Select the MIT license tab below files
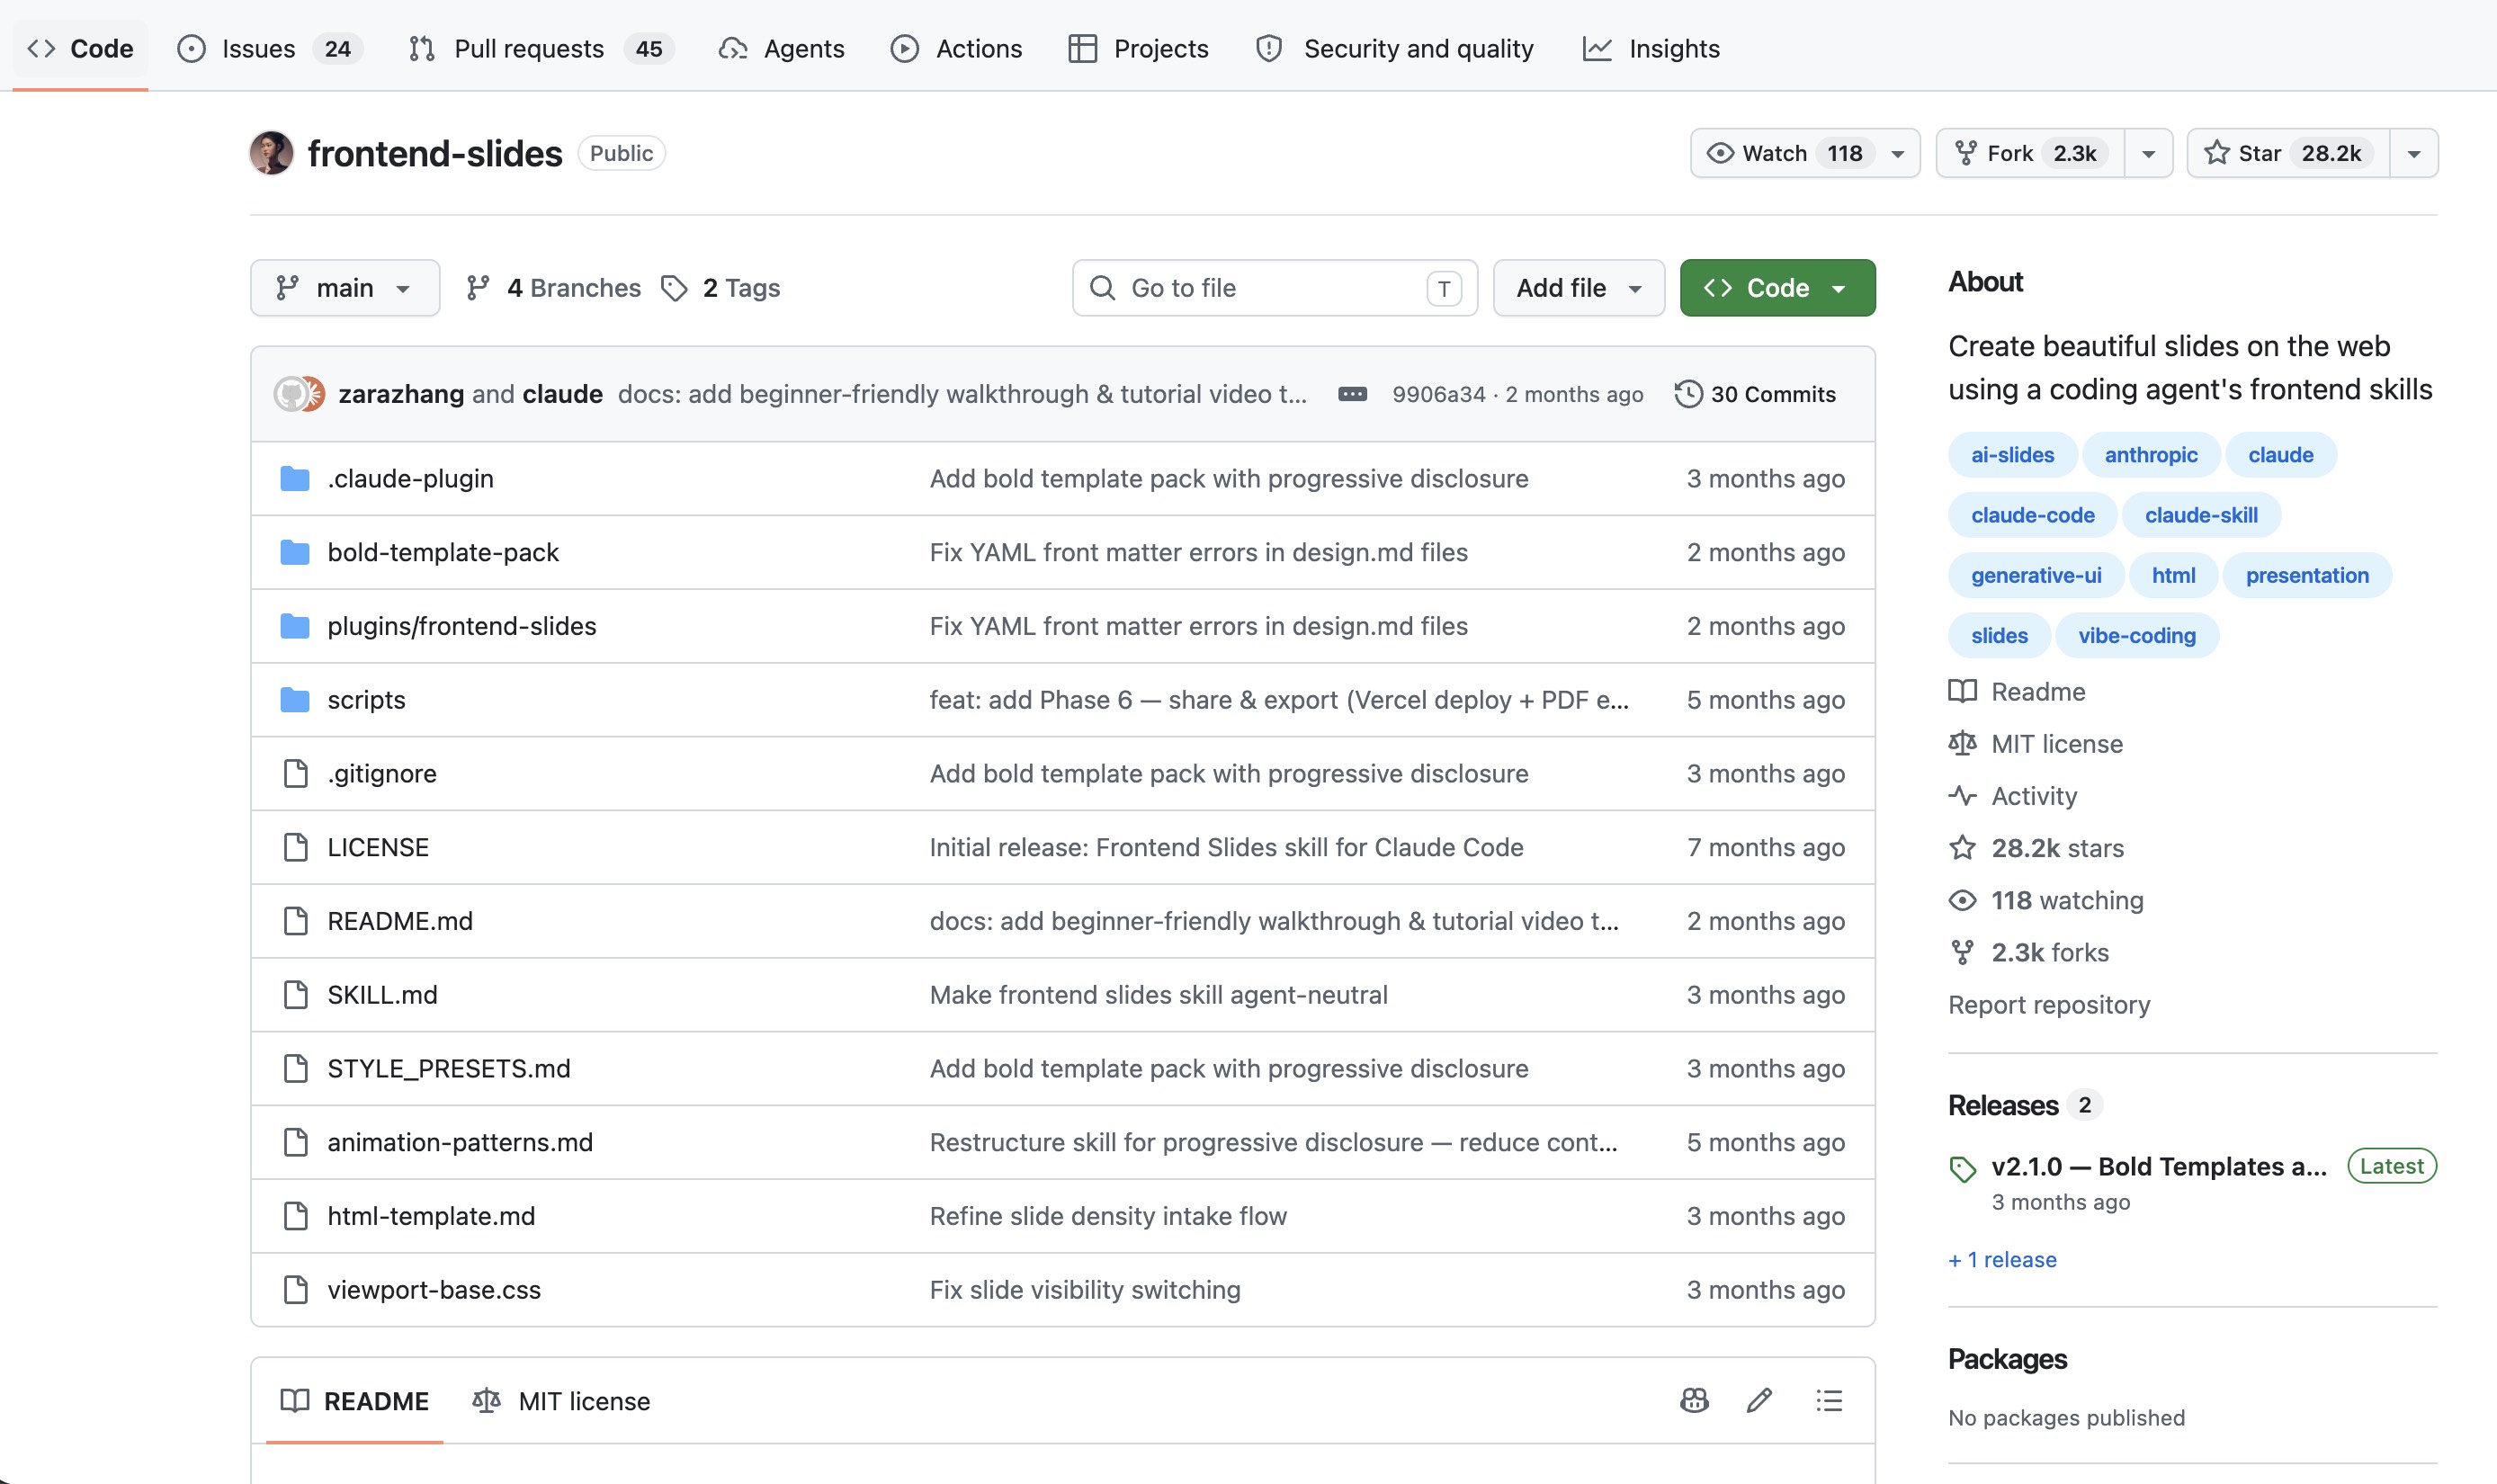Viewport: 2497px width, 1484px height. pos(561,1400)
